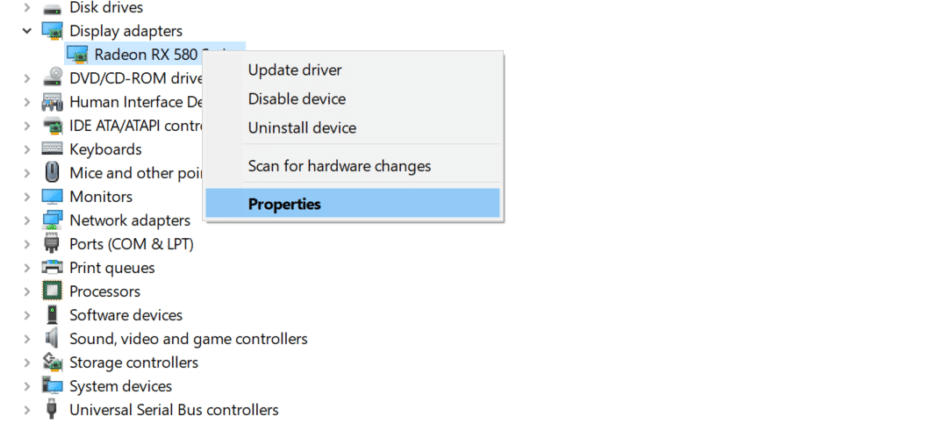The width and height of the screenshot is (930, 442).
Task: Click the Keyboards category icon
Action: click(x=52, y=149)
